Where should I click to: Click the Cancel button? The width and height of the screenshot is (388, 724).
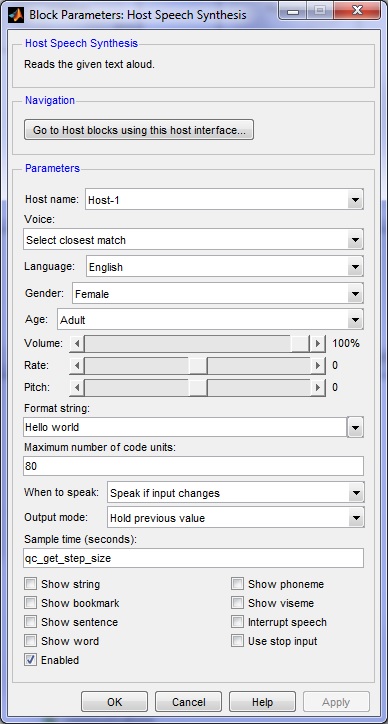188,702
